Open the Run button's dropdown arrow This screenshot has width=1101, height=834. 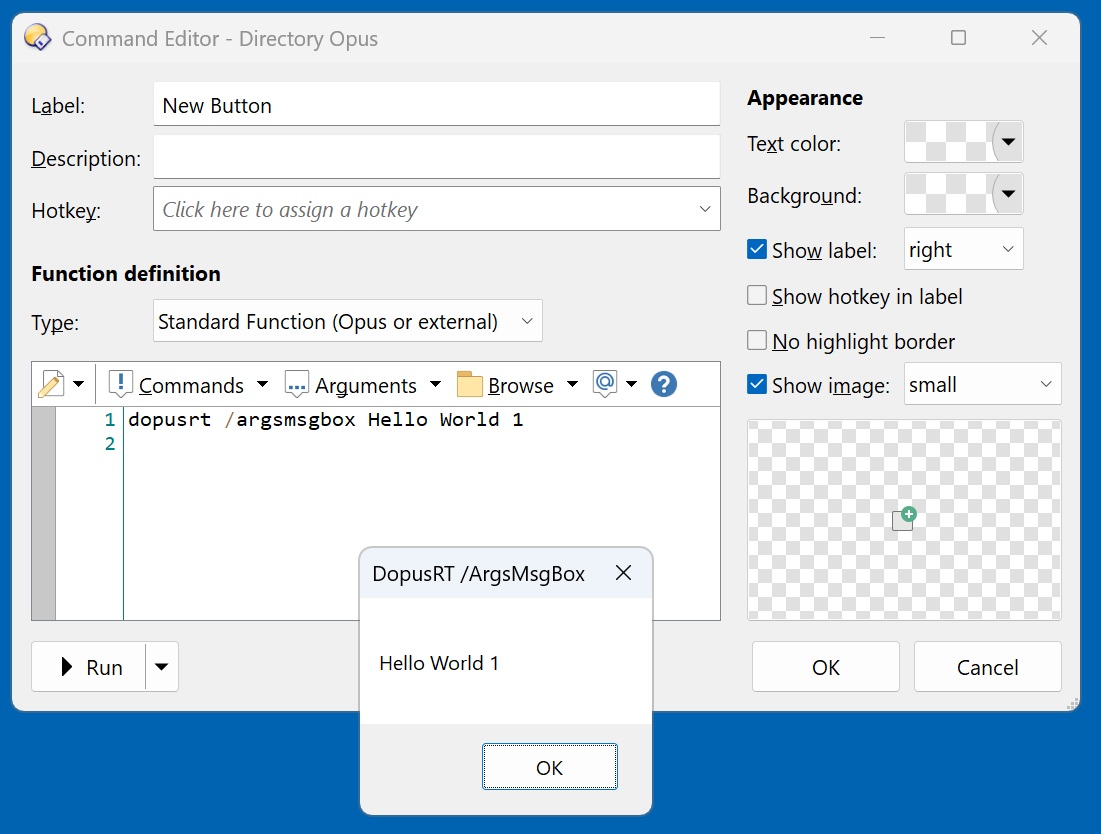(x=161, y=667)
